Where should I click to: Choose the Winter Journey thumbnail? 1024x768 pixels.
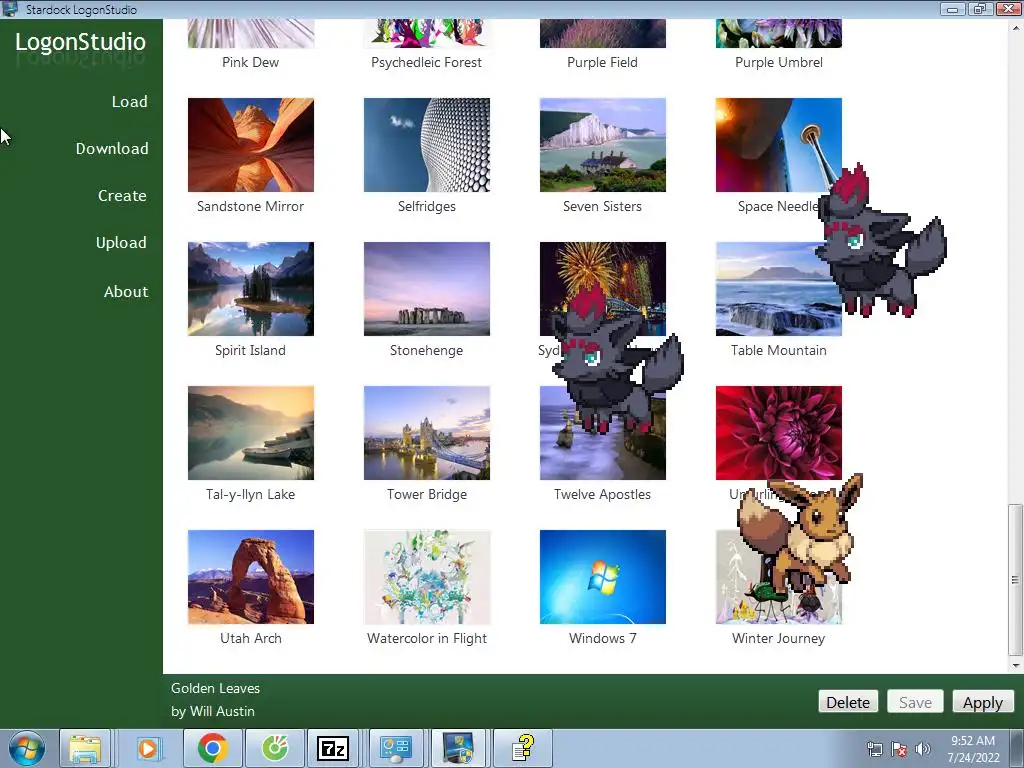[778, 577]
